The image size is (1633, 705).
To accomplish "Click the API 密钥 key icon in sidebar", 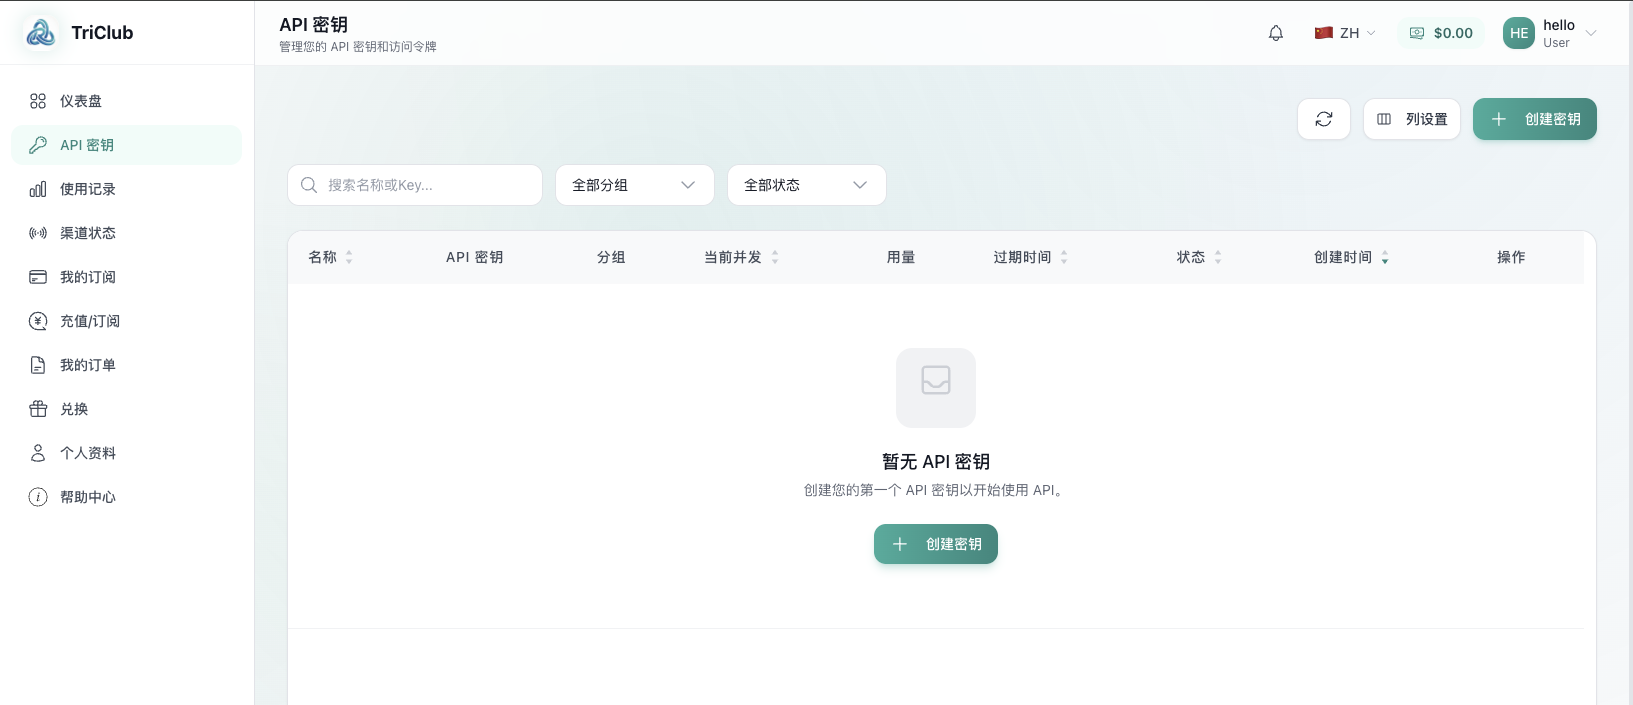I will point(38,145).
